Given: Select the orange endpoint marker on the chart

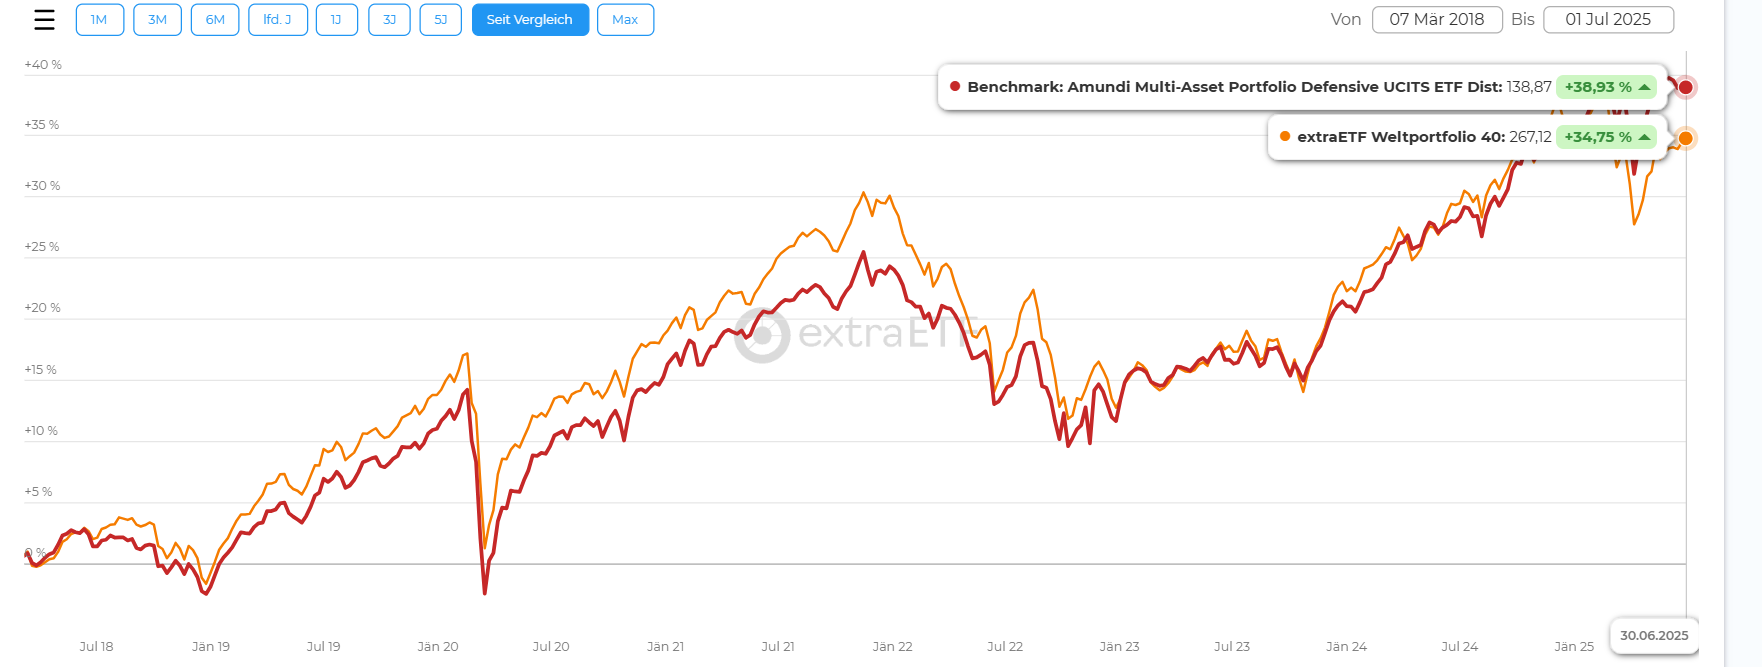Looking at the screenshot, I should (1685, 138).
